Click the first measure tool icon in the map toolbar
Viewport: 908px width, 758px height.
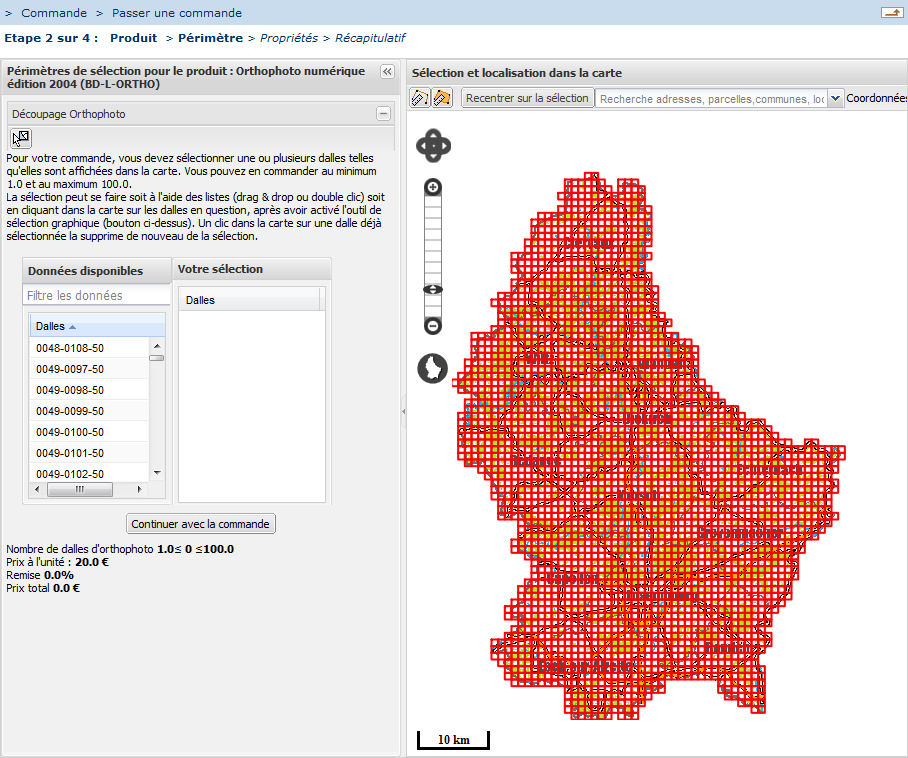pos(420,98)
